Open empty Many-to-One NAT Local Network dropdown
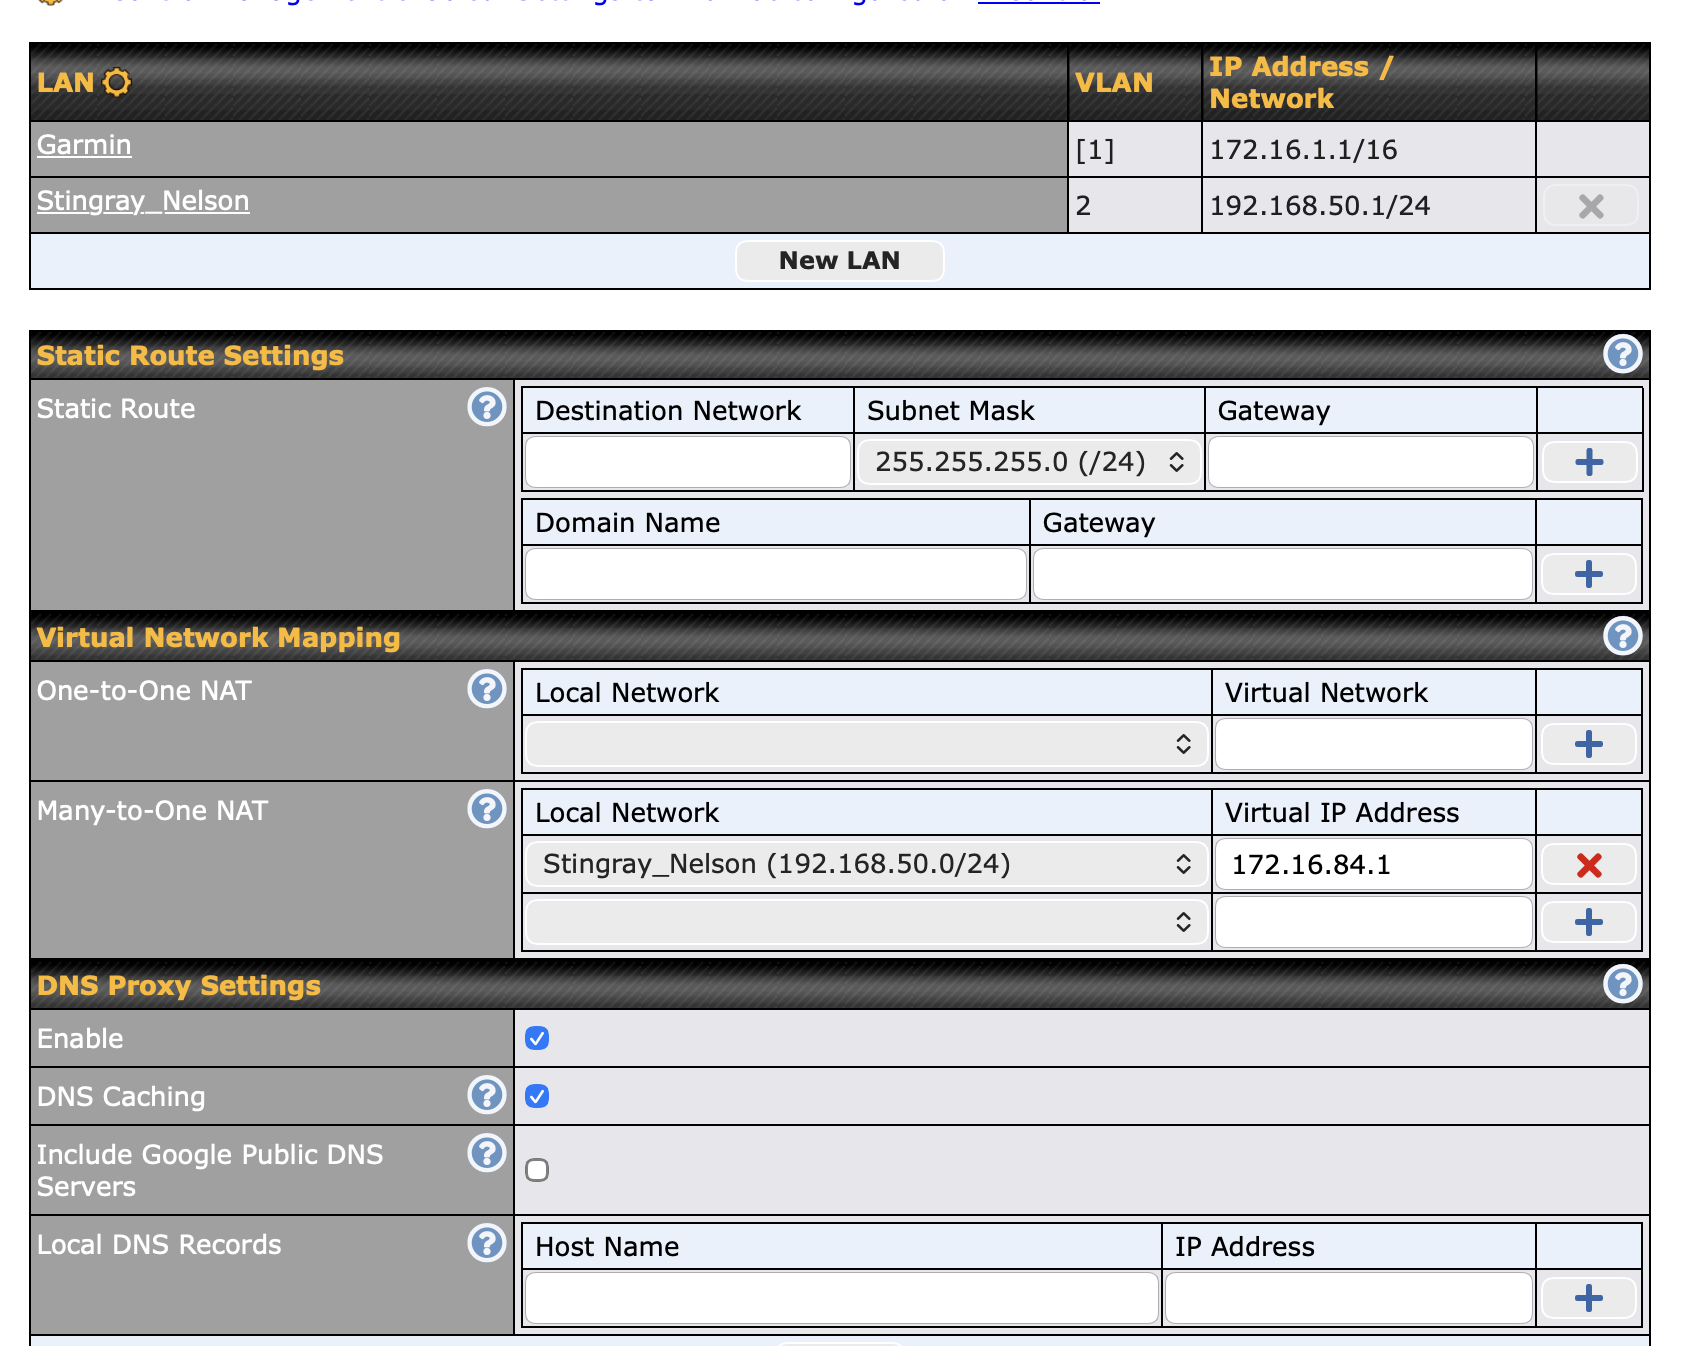The width and height of the screenshot is (1694, 1346). (x=867, y=922)
